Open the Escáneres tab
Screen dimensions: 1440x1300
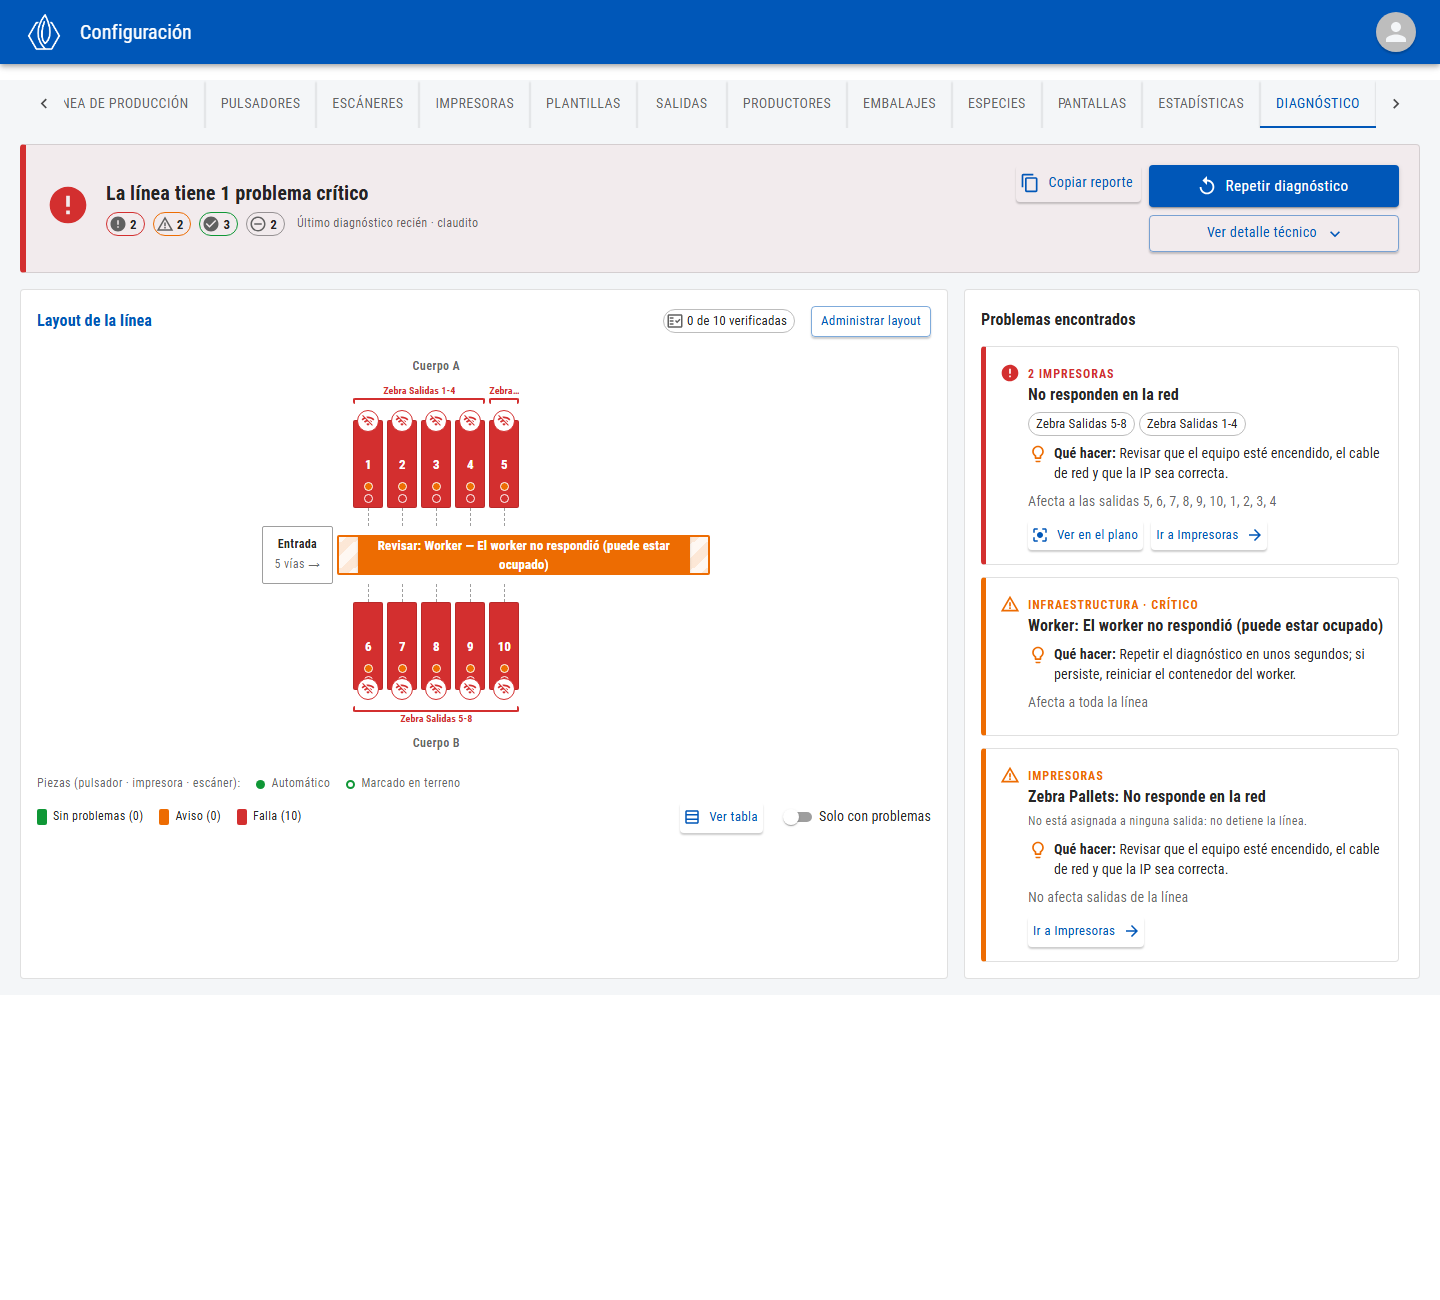click(368, 103)
